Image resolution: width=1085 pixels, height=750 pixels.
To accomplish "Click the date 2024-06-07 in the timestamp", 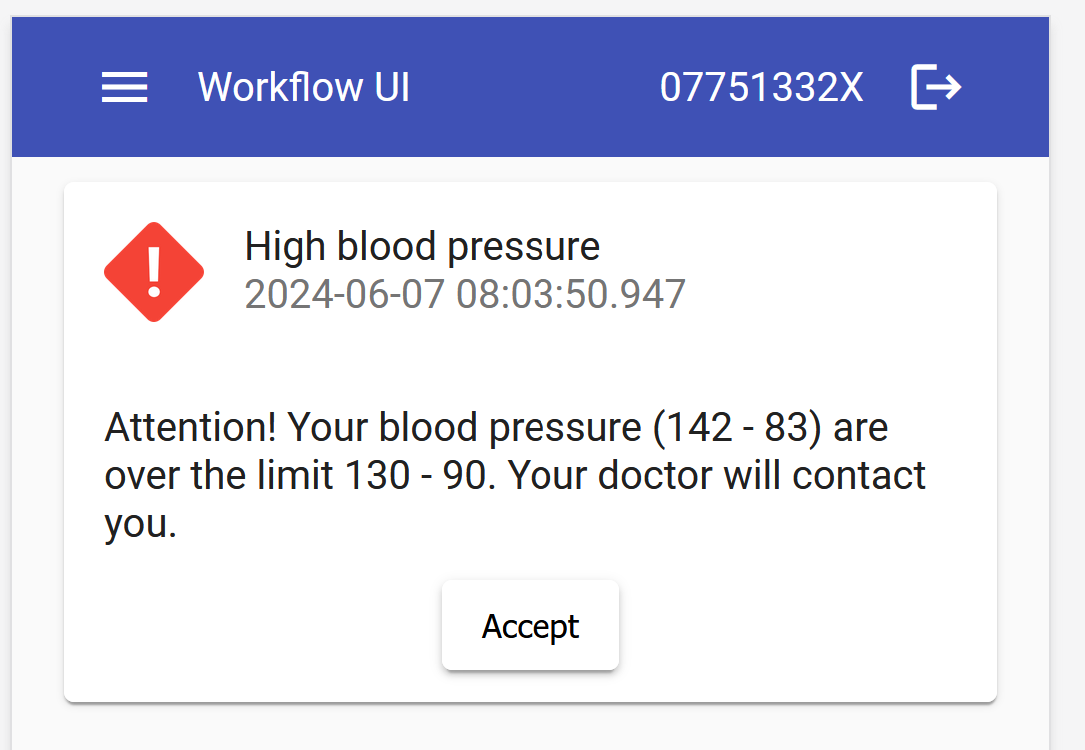I will click(x=344, y=295).
